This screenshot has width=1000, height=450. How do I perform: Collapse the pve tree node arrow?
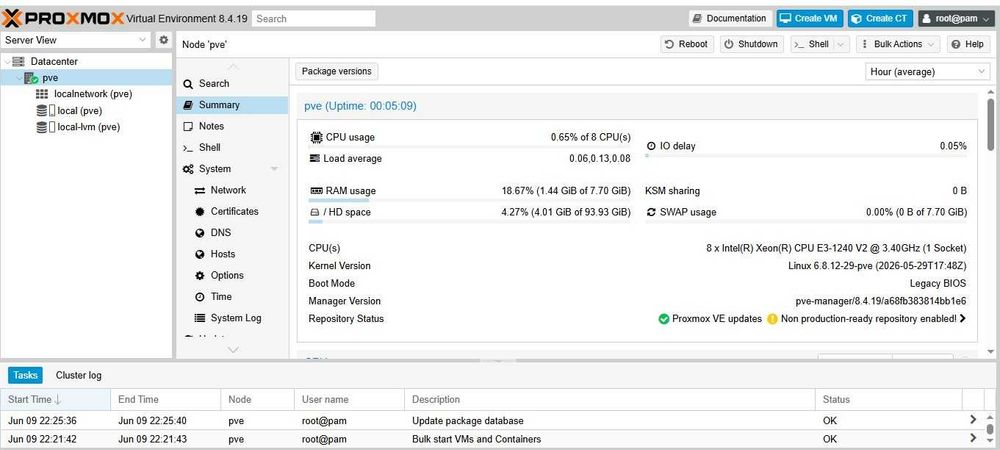tap(20, 78)
